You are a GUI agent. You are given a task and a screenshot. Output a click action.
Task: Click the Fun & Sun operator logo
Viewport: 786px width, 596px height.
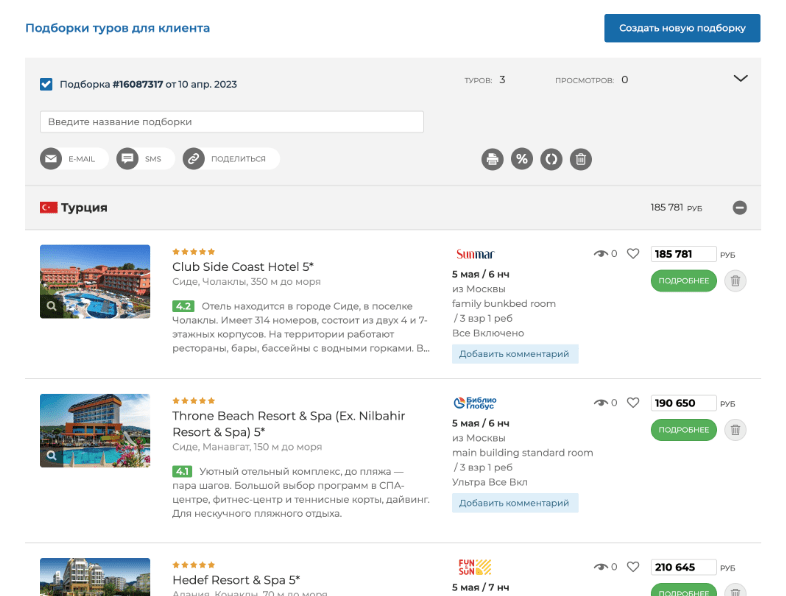(475, 567)
